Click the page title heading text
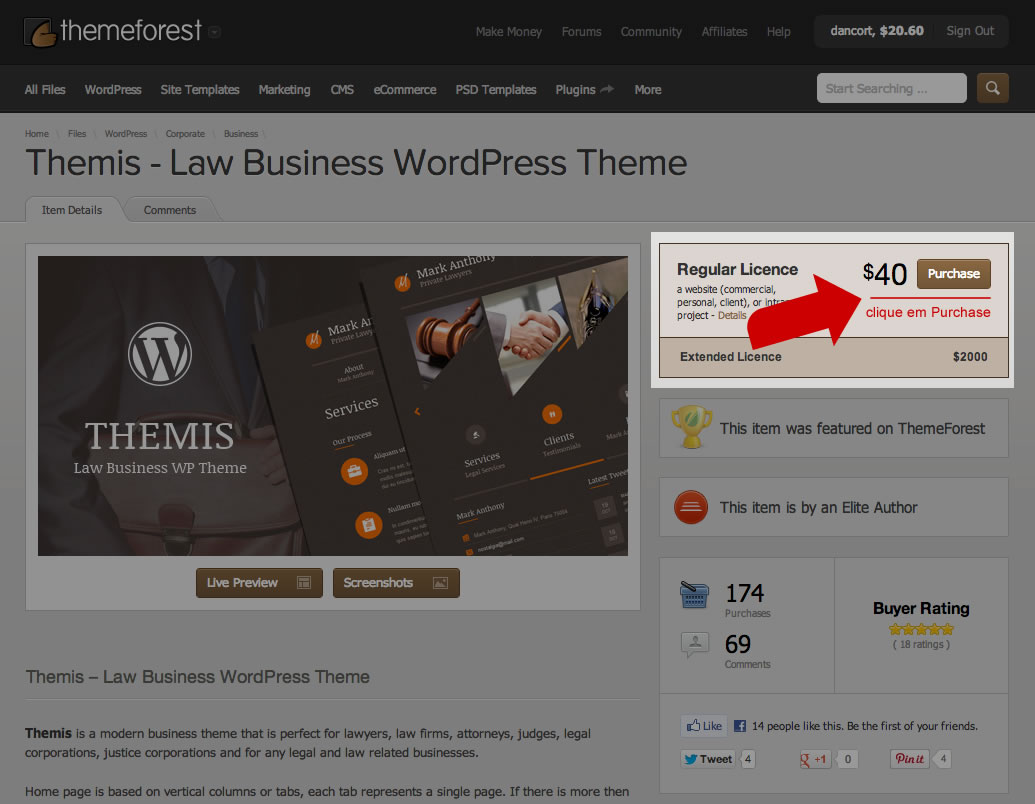This screenshot has height=804, width=1035. 356,163
